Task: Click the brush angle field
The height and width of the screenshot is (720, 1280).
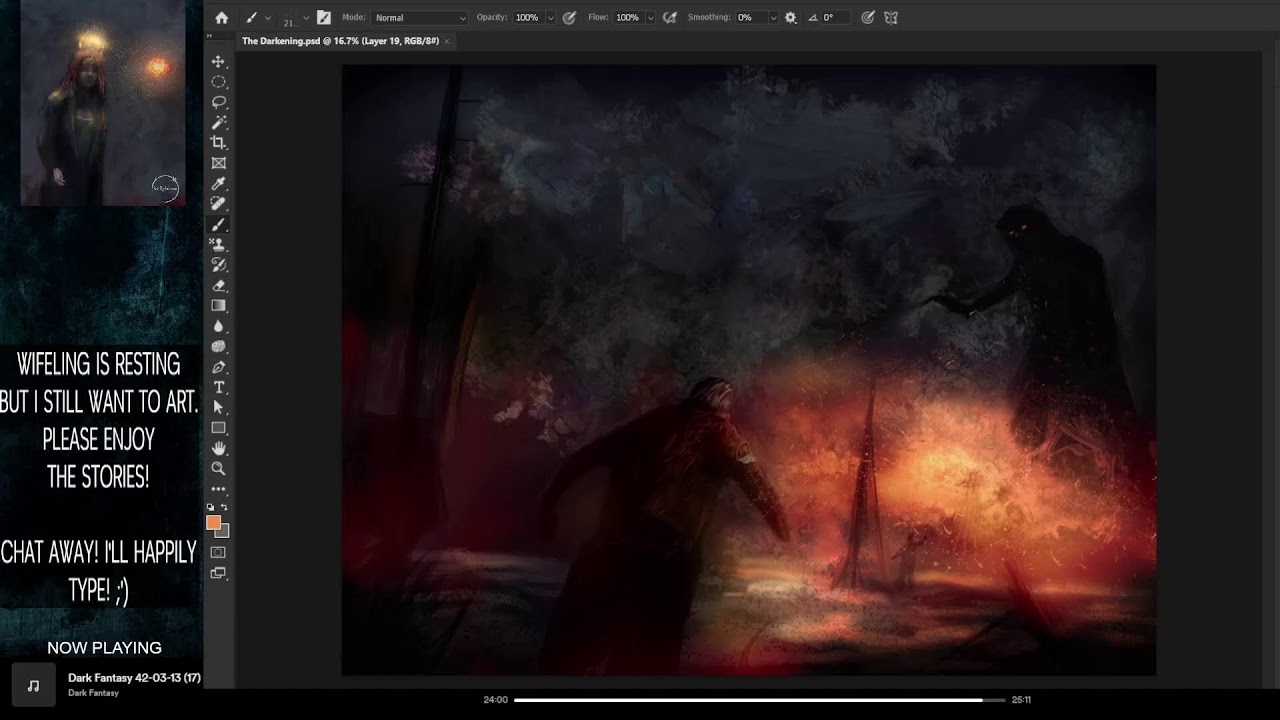Action: [x=837, y=18]
